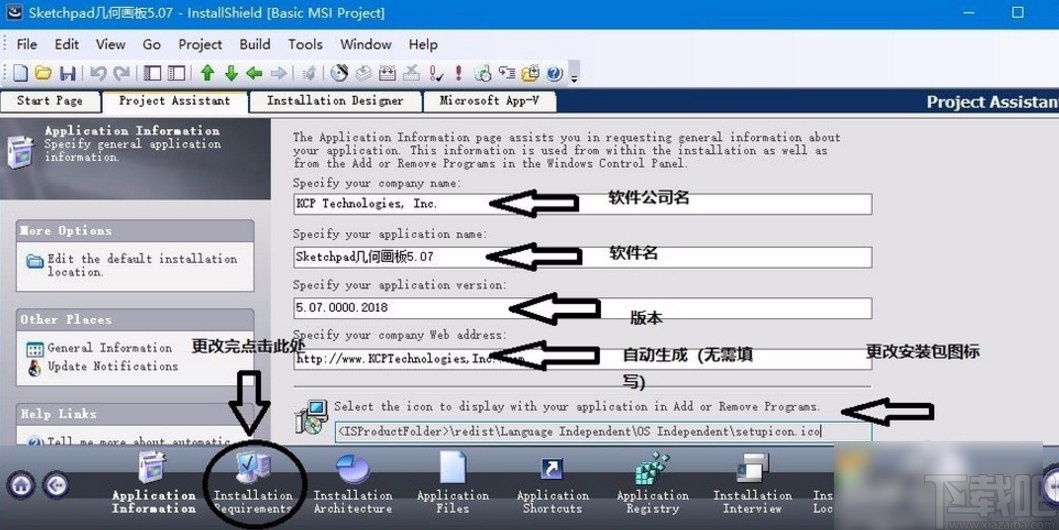Viewport: 1059px width, 530px height.
Task: Open Update Notifications link
Action: (x=113, y=366)
